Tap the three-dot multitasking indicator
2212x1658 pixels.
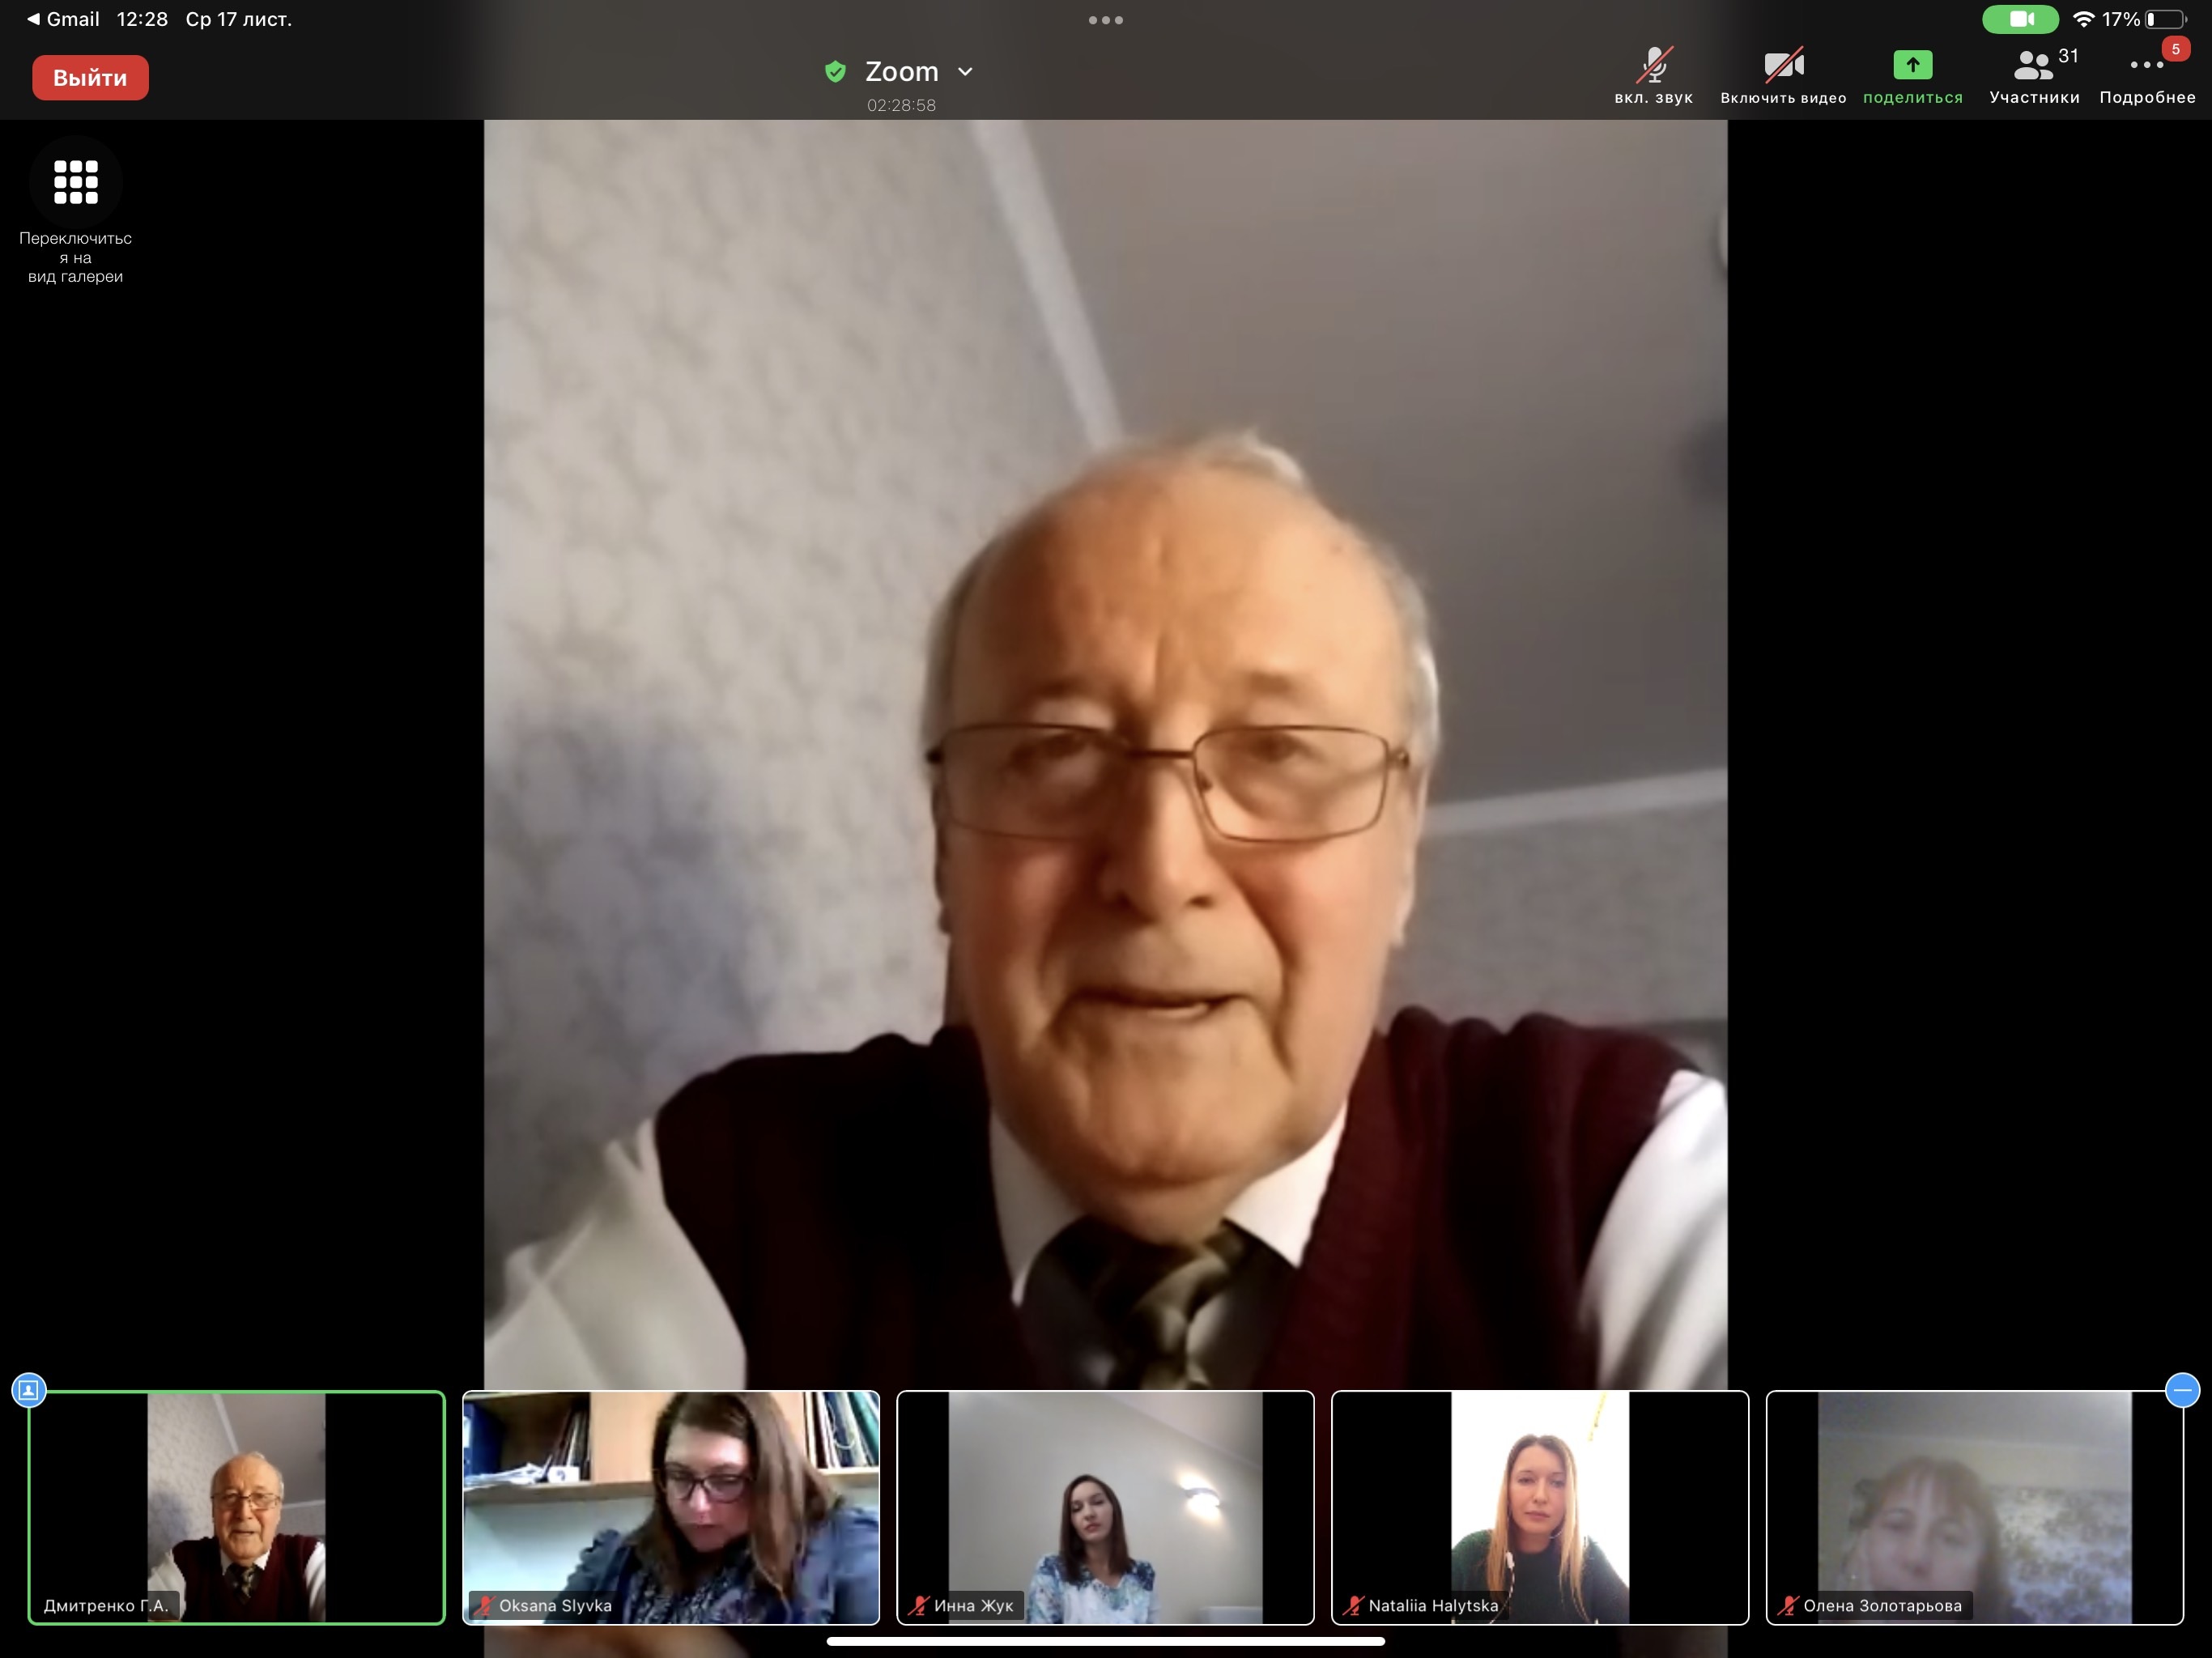pos(1105,20)
